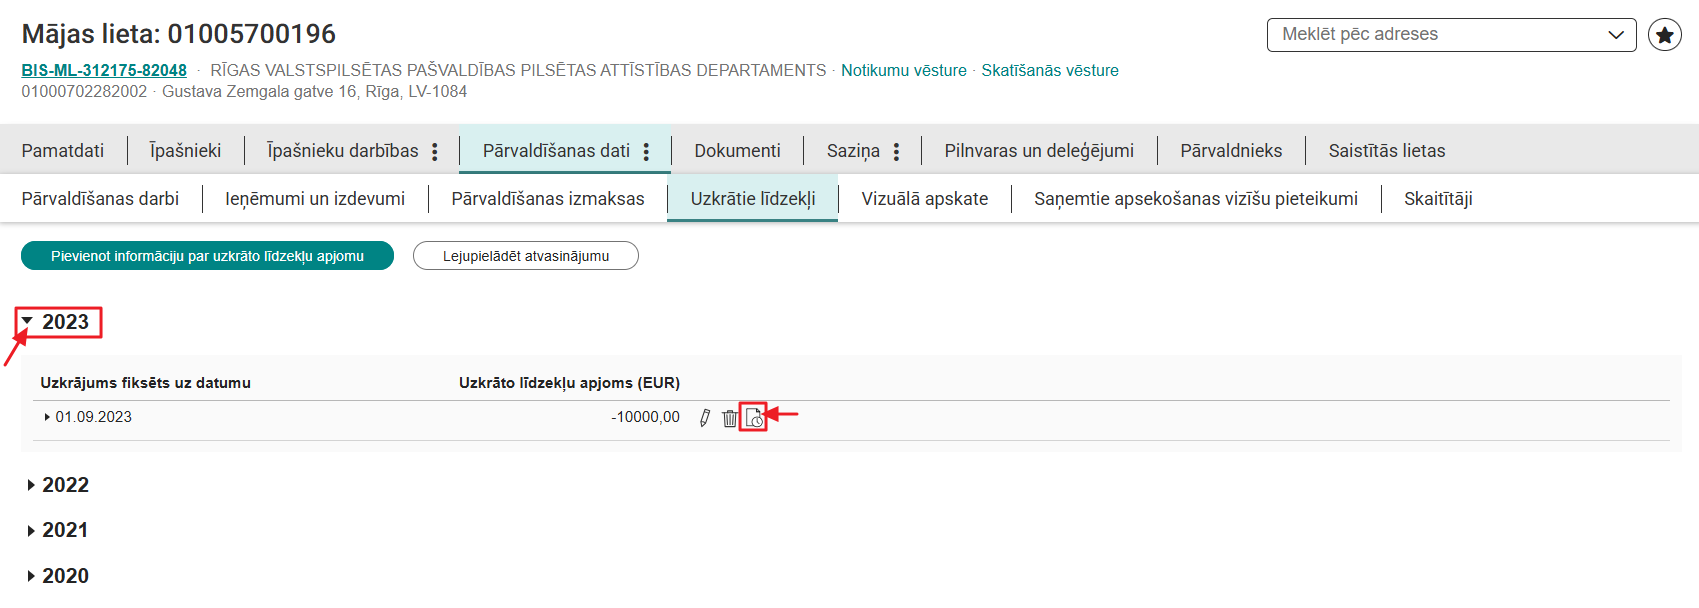This screenshot has height=608, width=1699.
Task: Open Skatīšanās vēsture link
Action: (x=1050, y=70)
